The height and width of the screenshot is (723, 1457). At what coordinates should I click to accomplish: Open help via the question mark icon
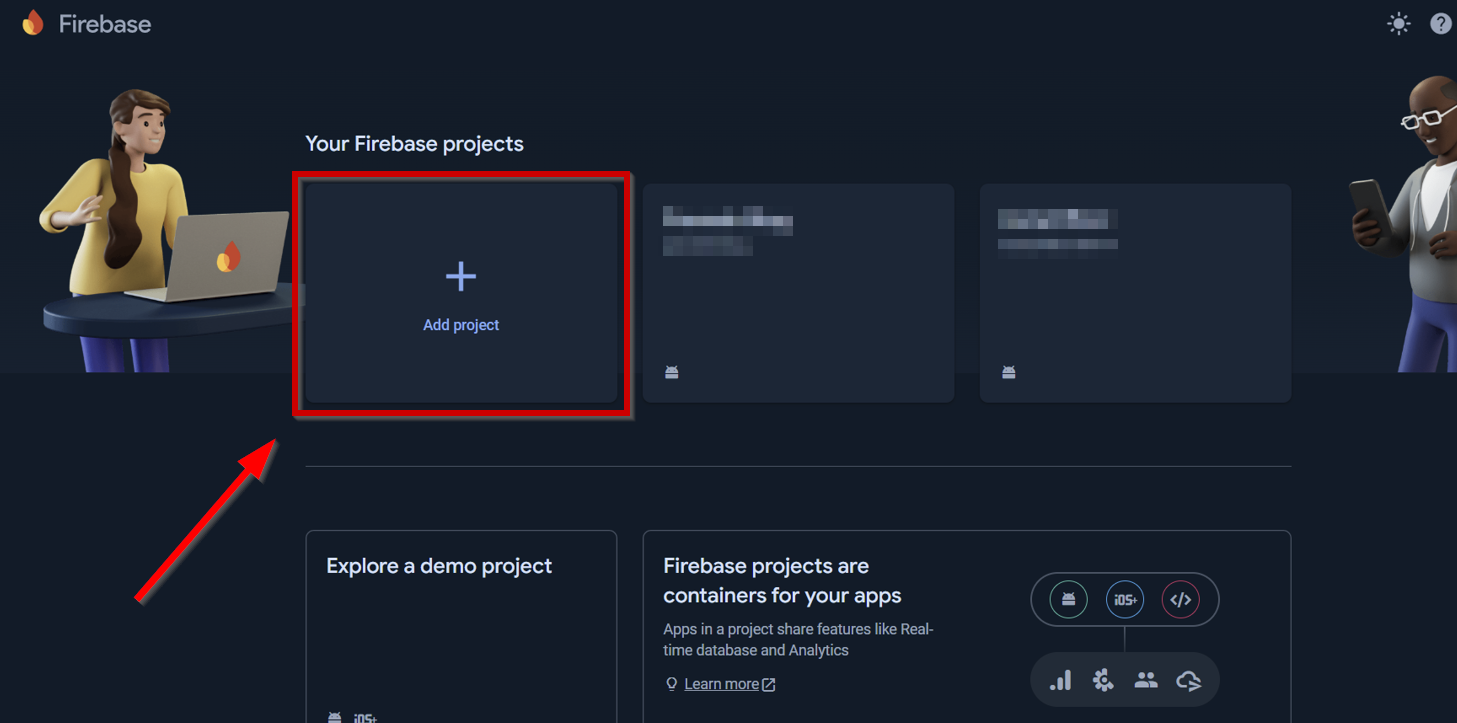pos(1440,22)
